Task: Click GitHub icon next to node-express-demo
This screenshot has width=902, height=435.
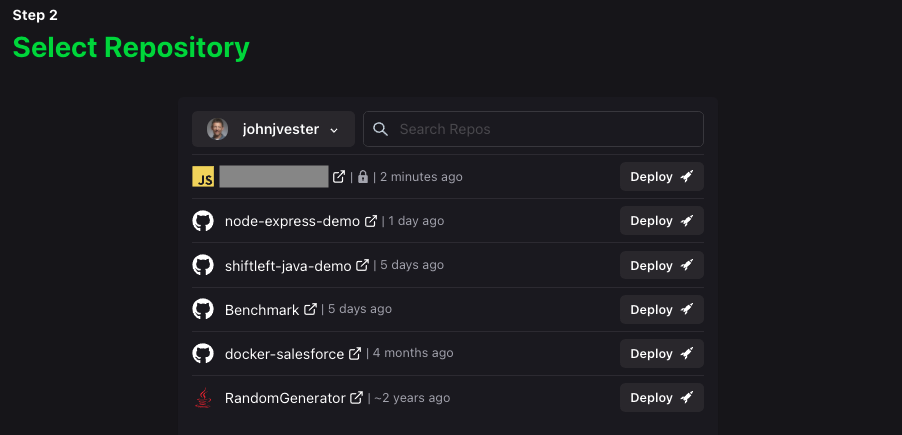Action: pyautogui.click(x=203, y=221)
